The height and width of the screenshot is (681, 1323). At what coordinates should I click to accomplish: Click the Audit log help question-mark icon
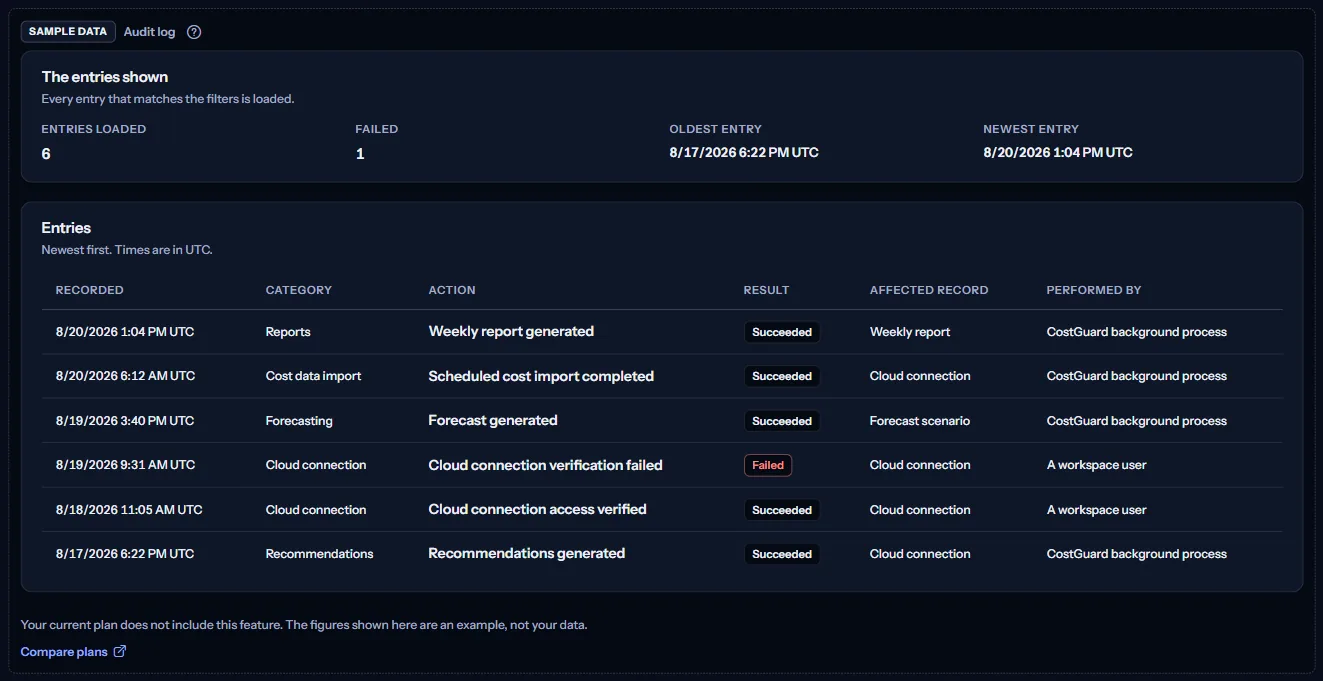click(x=194, y=32)
